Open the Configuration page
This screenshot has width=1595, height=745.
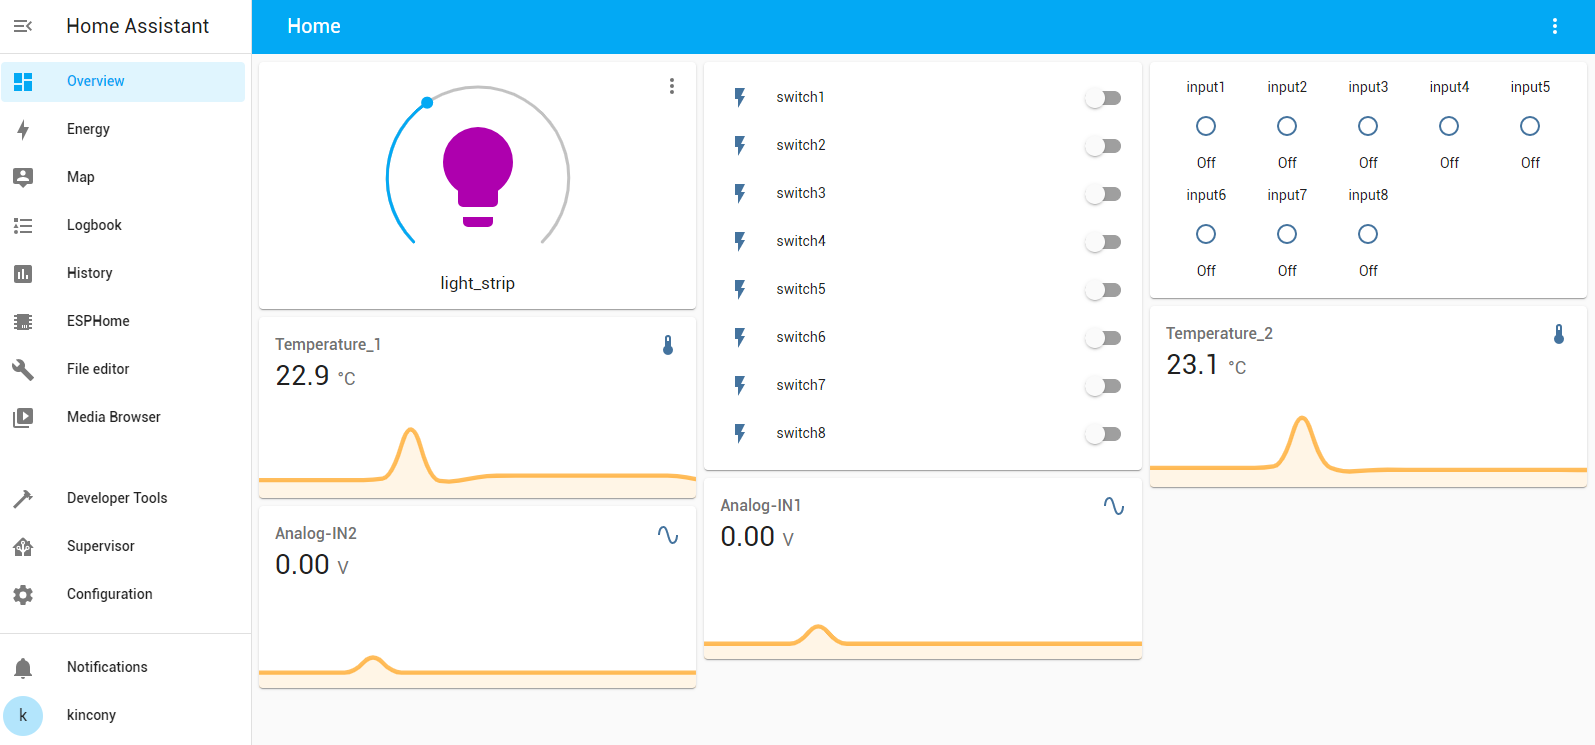pyautogui.click(x=109, y=594)
